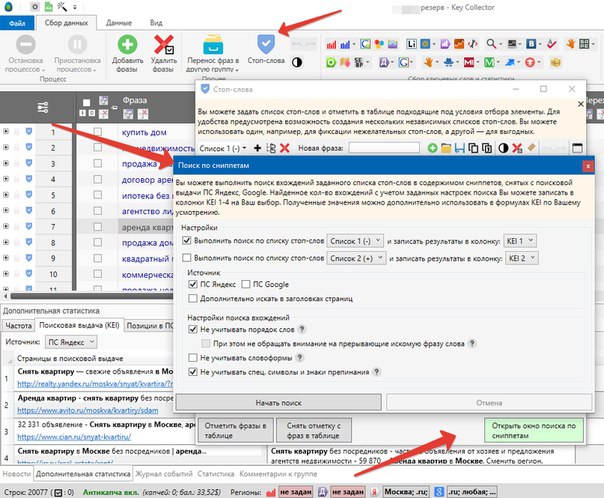Toggle 'ПС Яндекс' source checkbox
Image resolution: width=604 pixels, height=498 pixels.
coord(193,284)
